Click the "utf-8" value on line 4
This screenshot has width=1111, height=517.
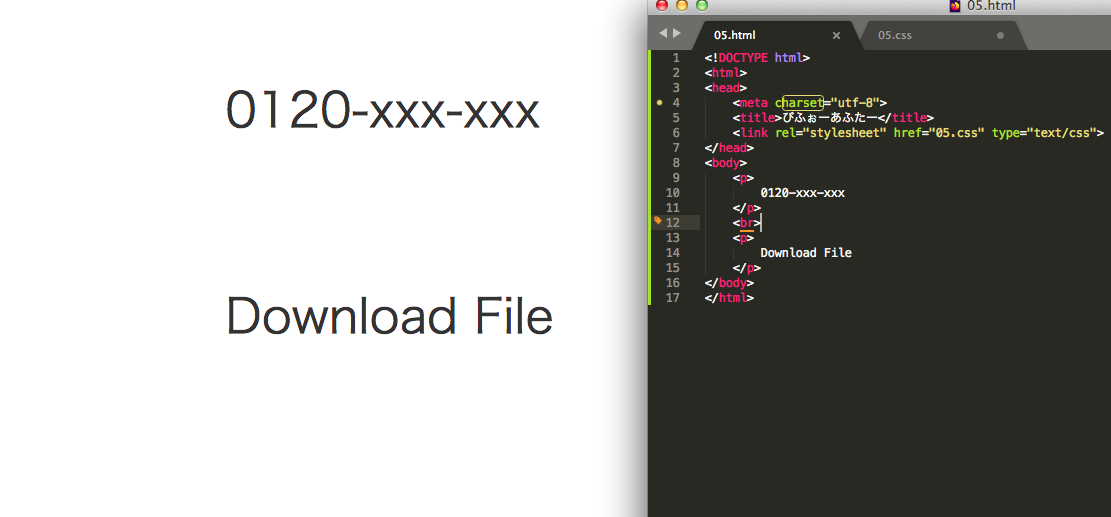coord(855,103)
